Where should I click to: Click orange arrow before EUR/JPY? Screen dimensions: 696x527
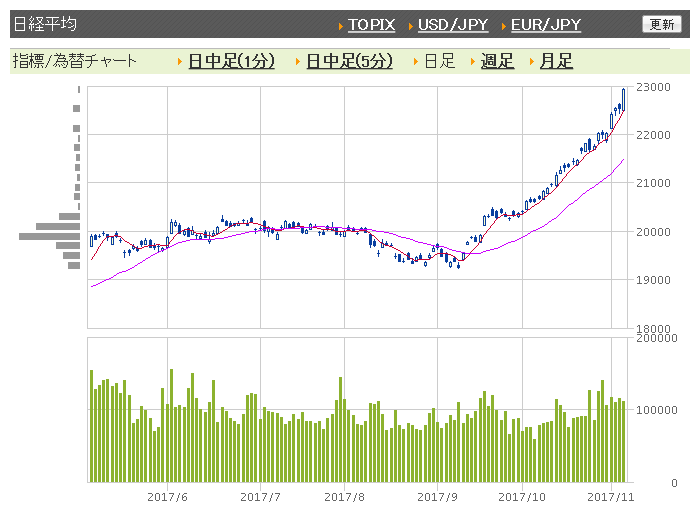click(x=503, y=26)
